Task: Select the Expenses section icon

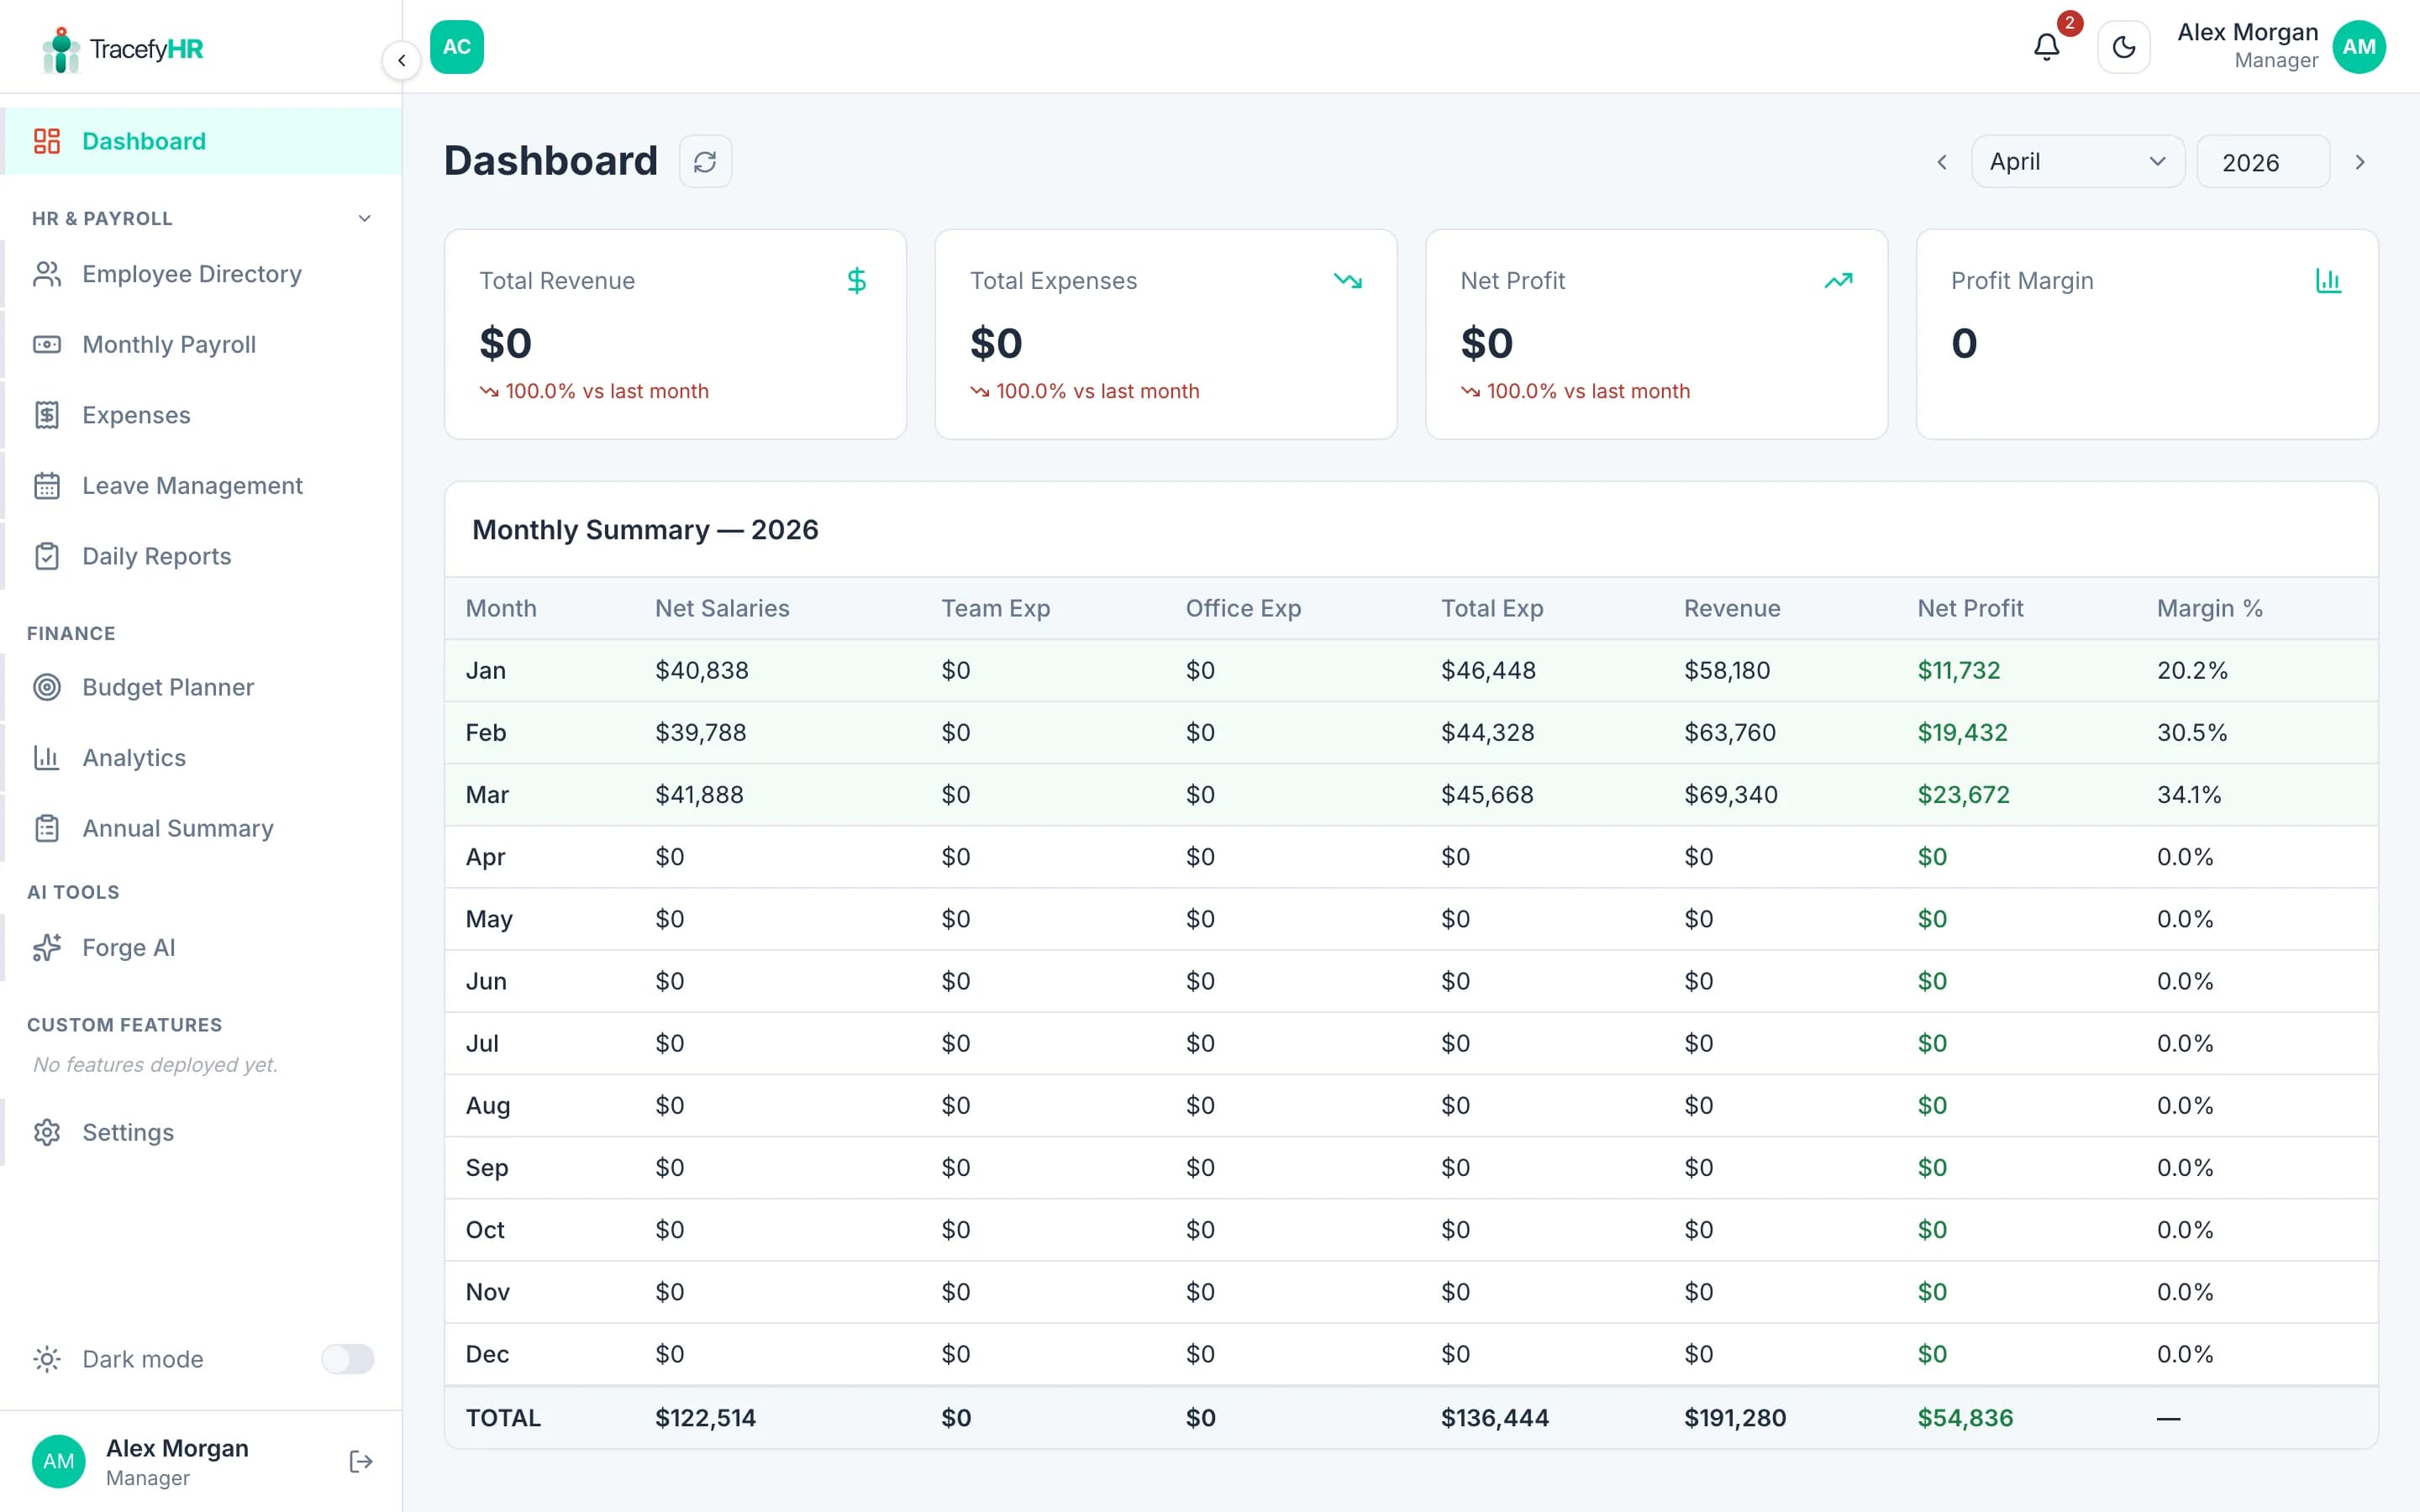Action: [47, 414]
